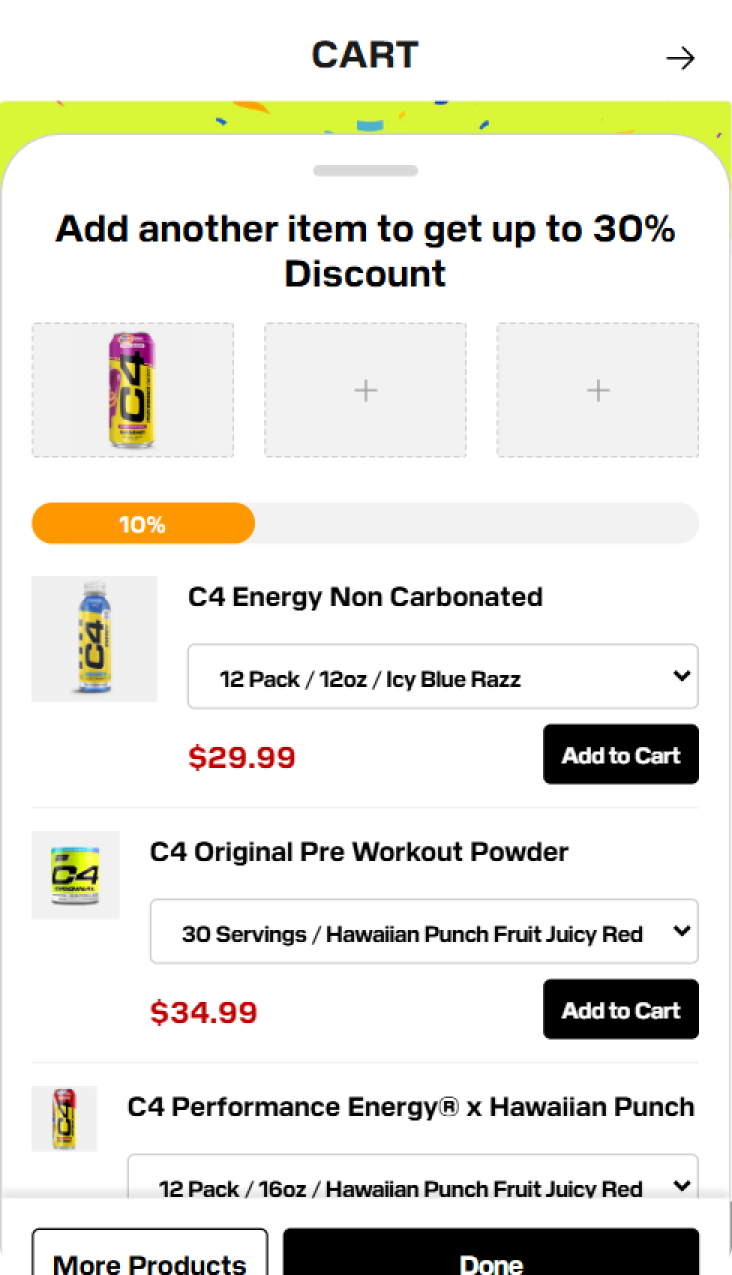
Task: Select the C4 can in the first bundle slot
Action: (x=133, y=390)
